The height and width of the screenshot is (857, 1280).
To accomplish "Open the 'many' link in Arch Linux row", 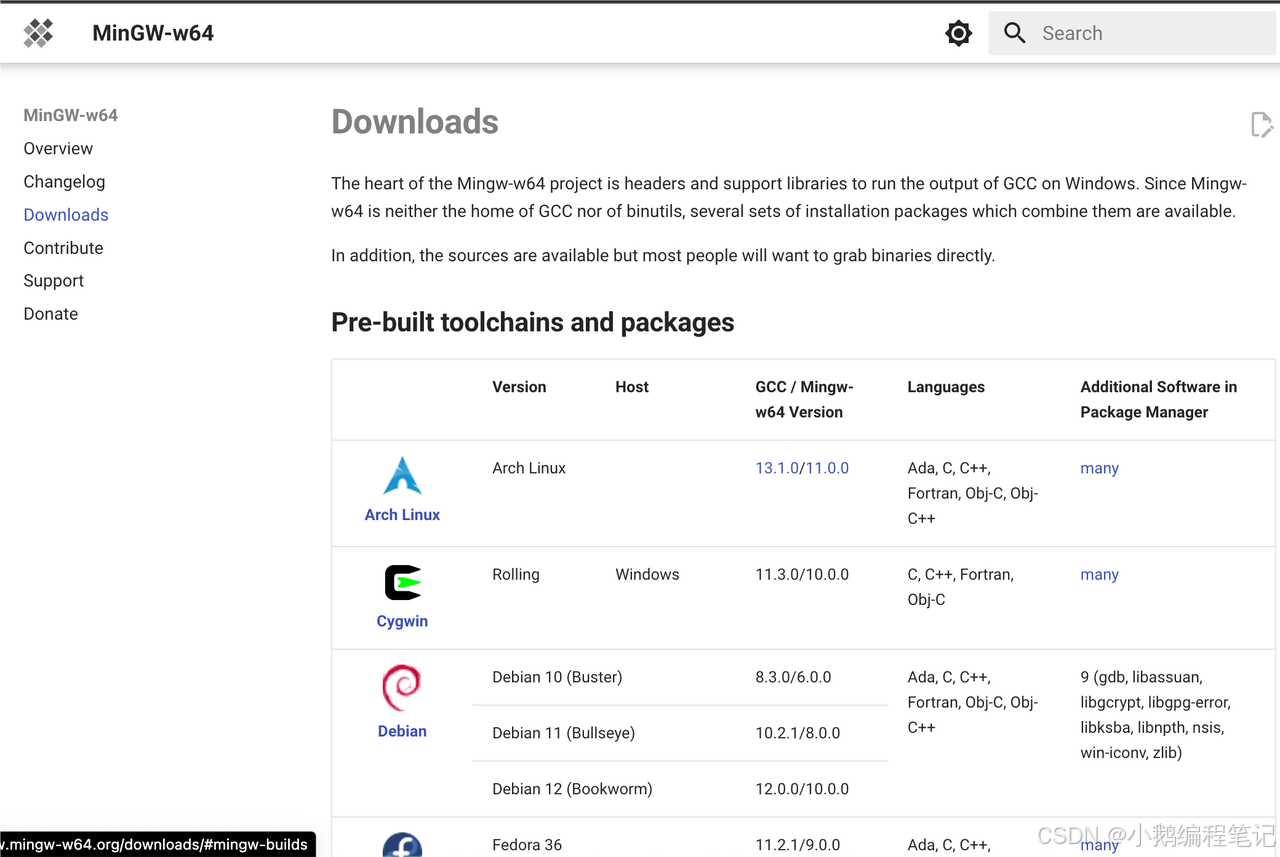I will coord(1099,468).
